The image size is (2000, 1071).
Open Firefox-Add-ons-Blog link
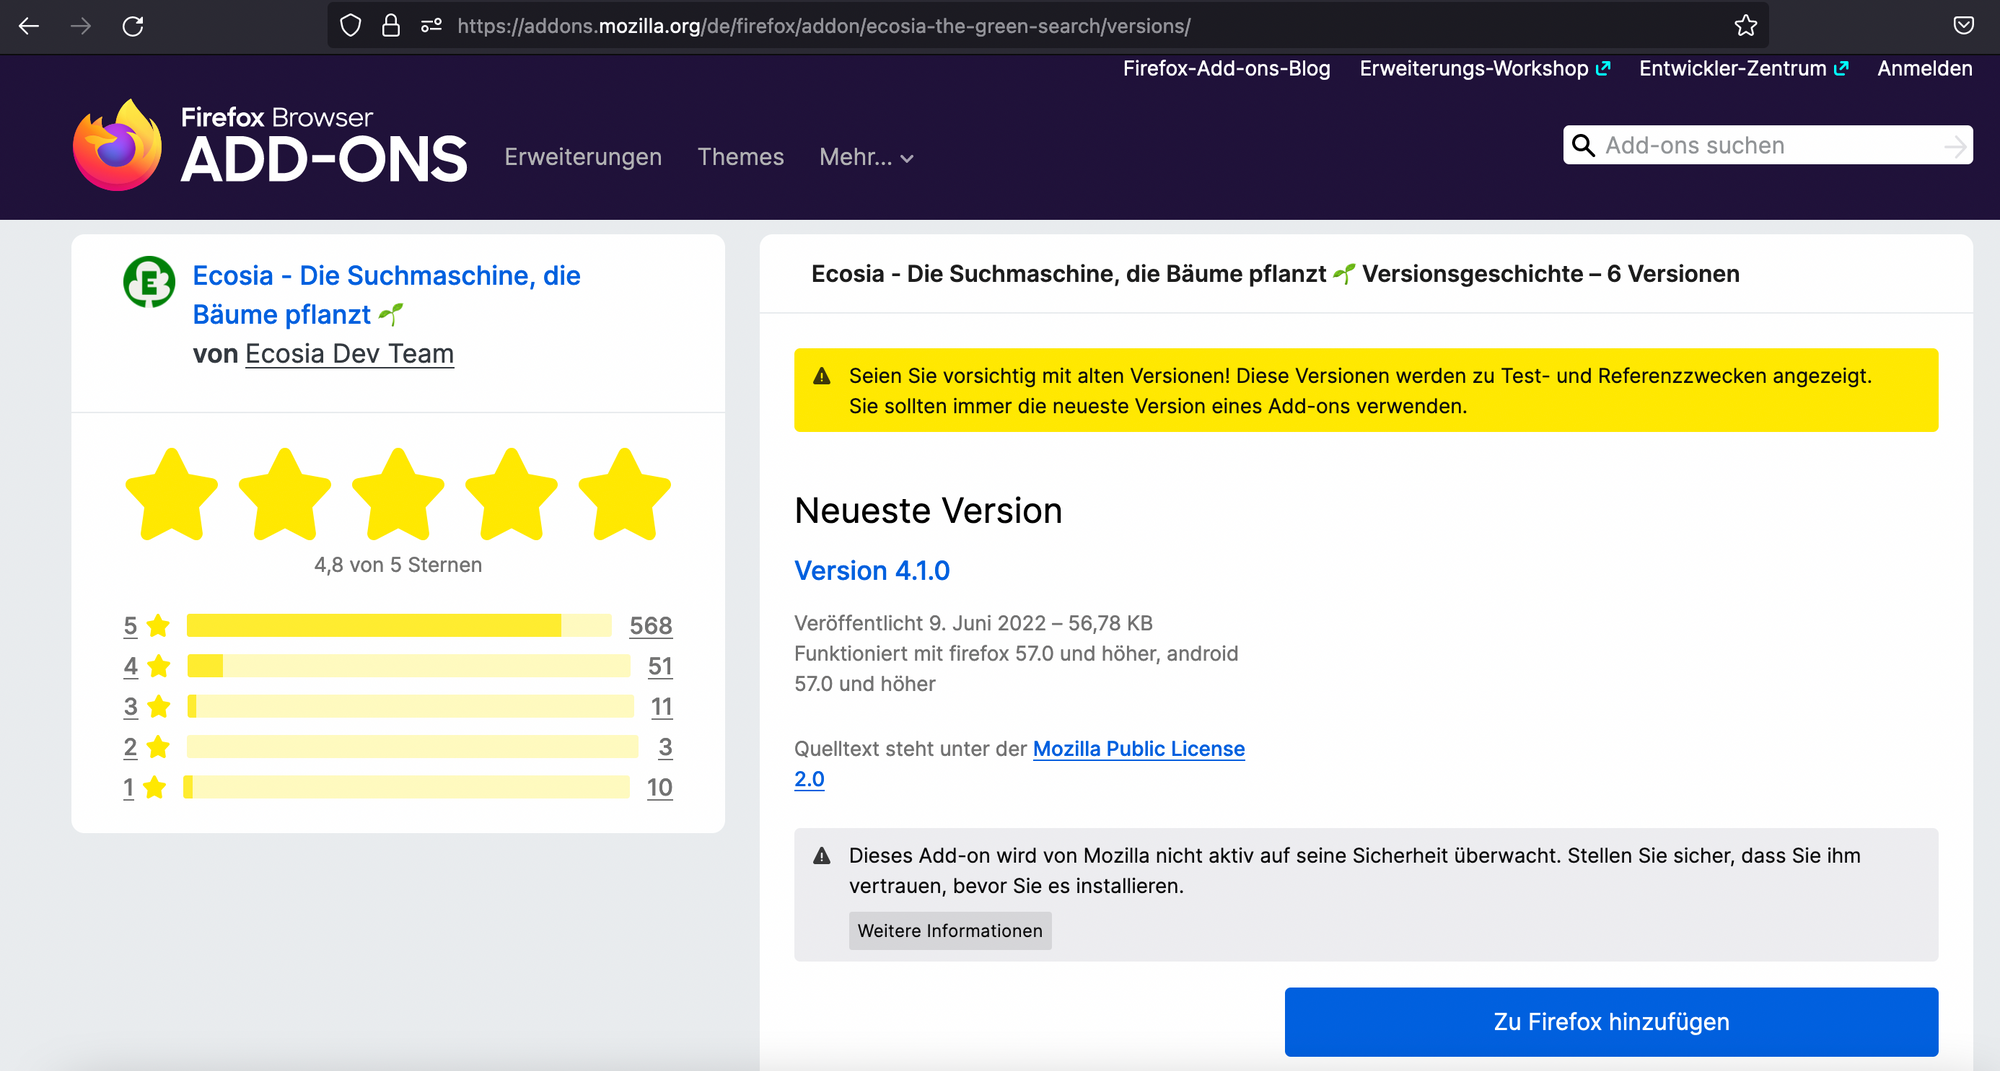click(1226, 68)
